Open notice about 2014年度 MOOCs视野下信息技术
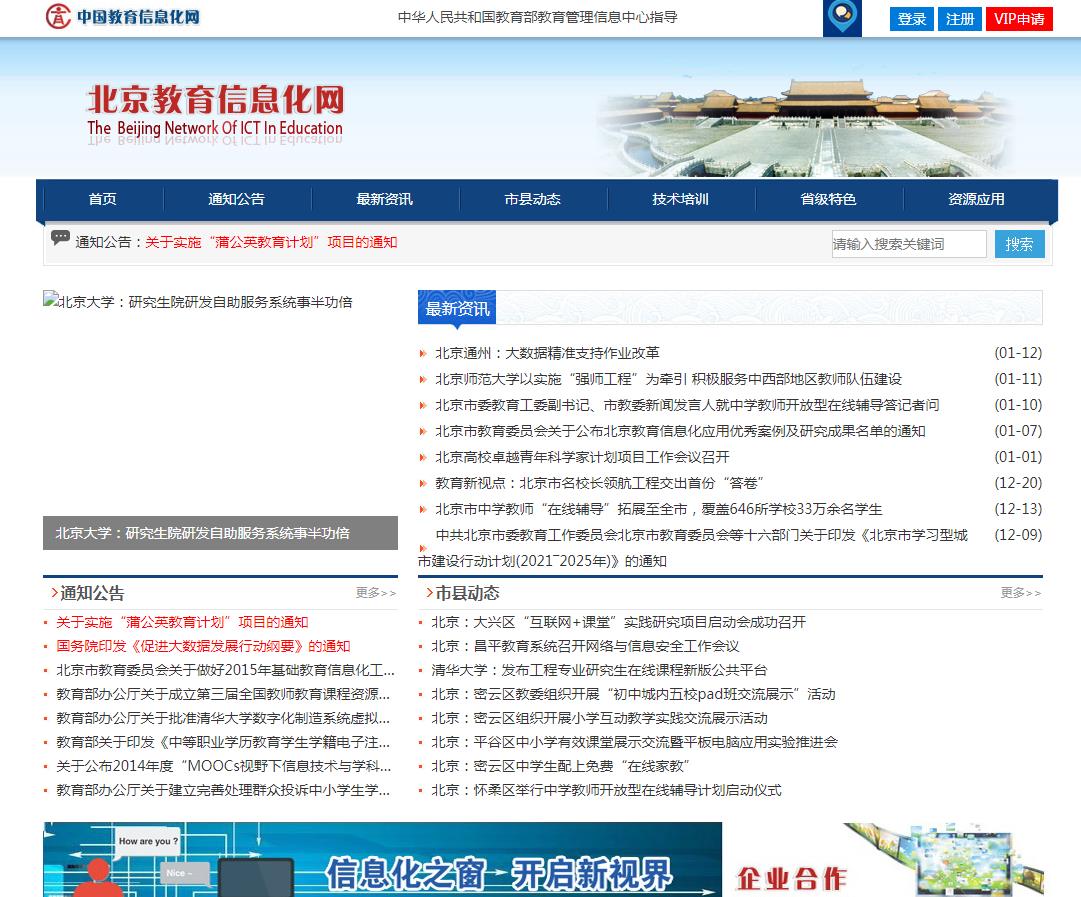The height and width of the screenshot is (897, 1081). (223, 766)
